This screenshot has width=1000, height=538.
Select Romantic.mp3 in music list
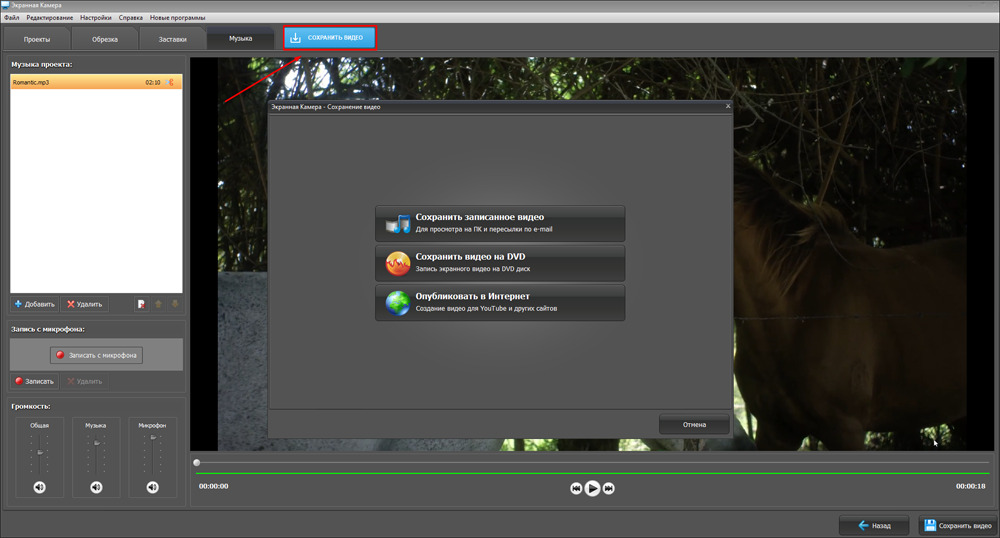[96, 82]
